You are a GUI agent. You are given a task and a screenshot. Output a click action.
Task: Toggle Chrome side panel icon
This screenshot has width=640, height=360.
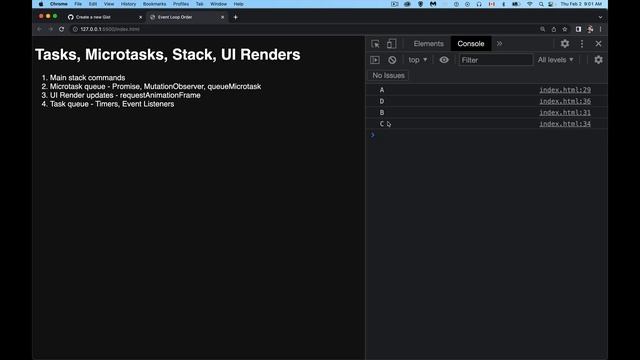click(x=578, y=29)
